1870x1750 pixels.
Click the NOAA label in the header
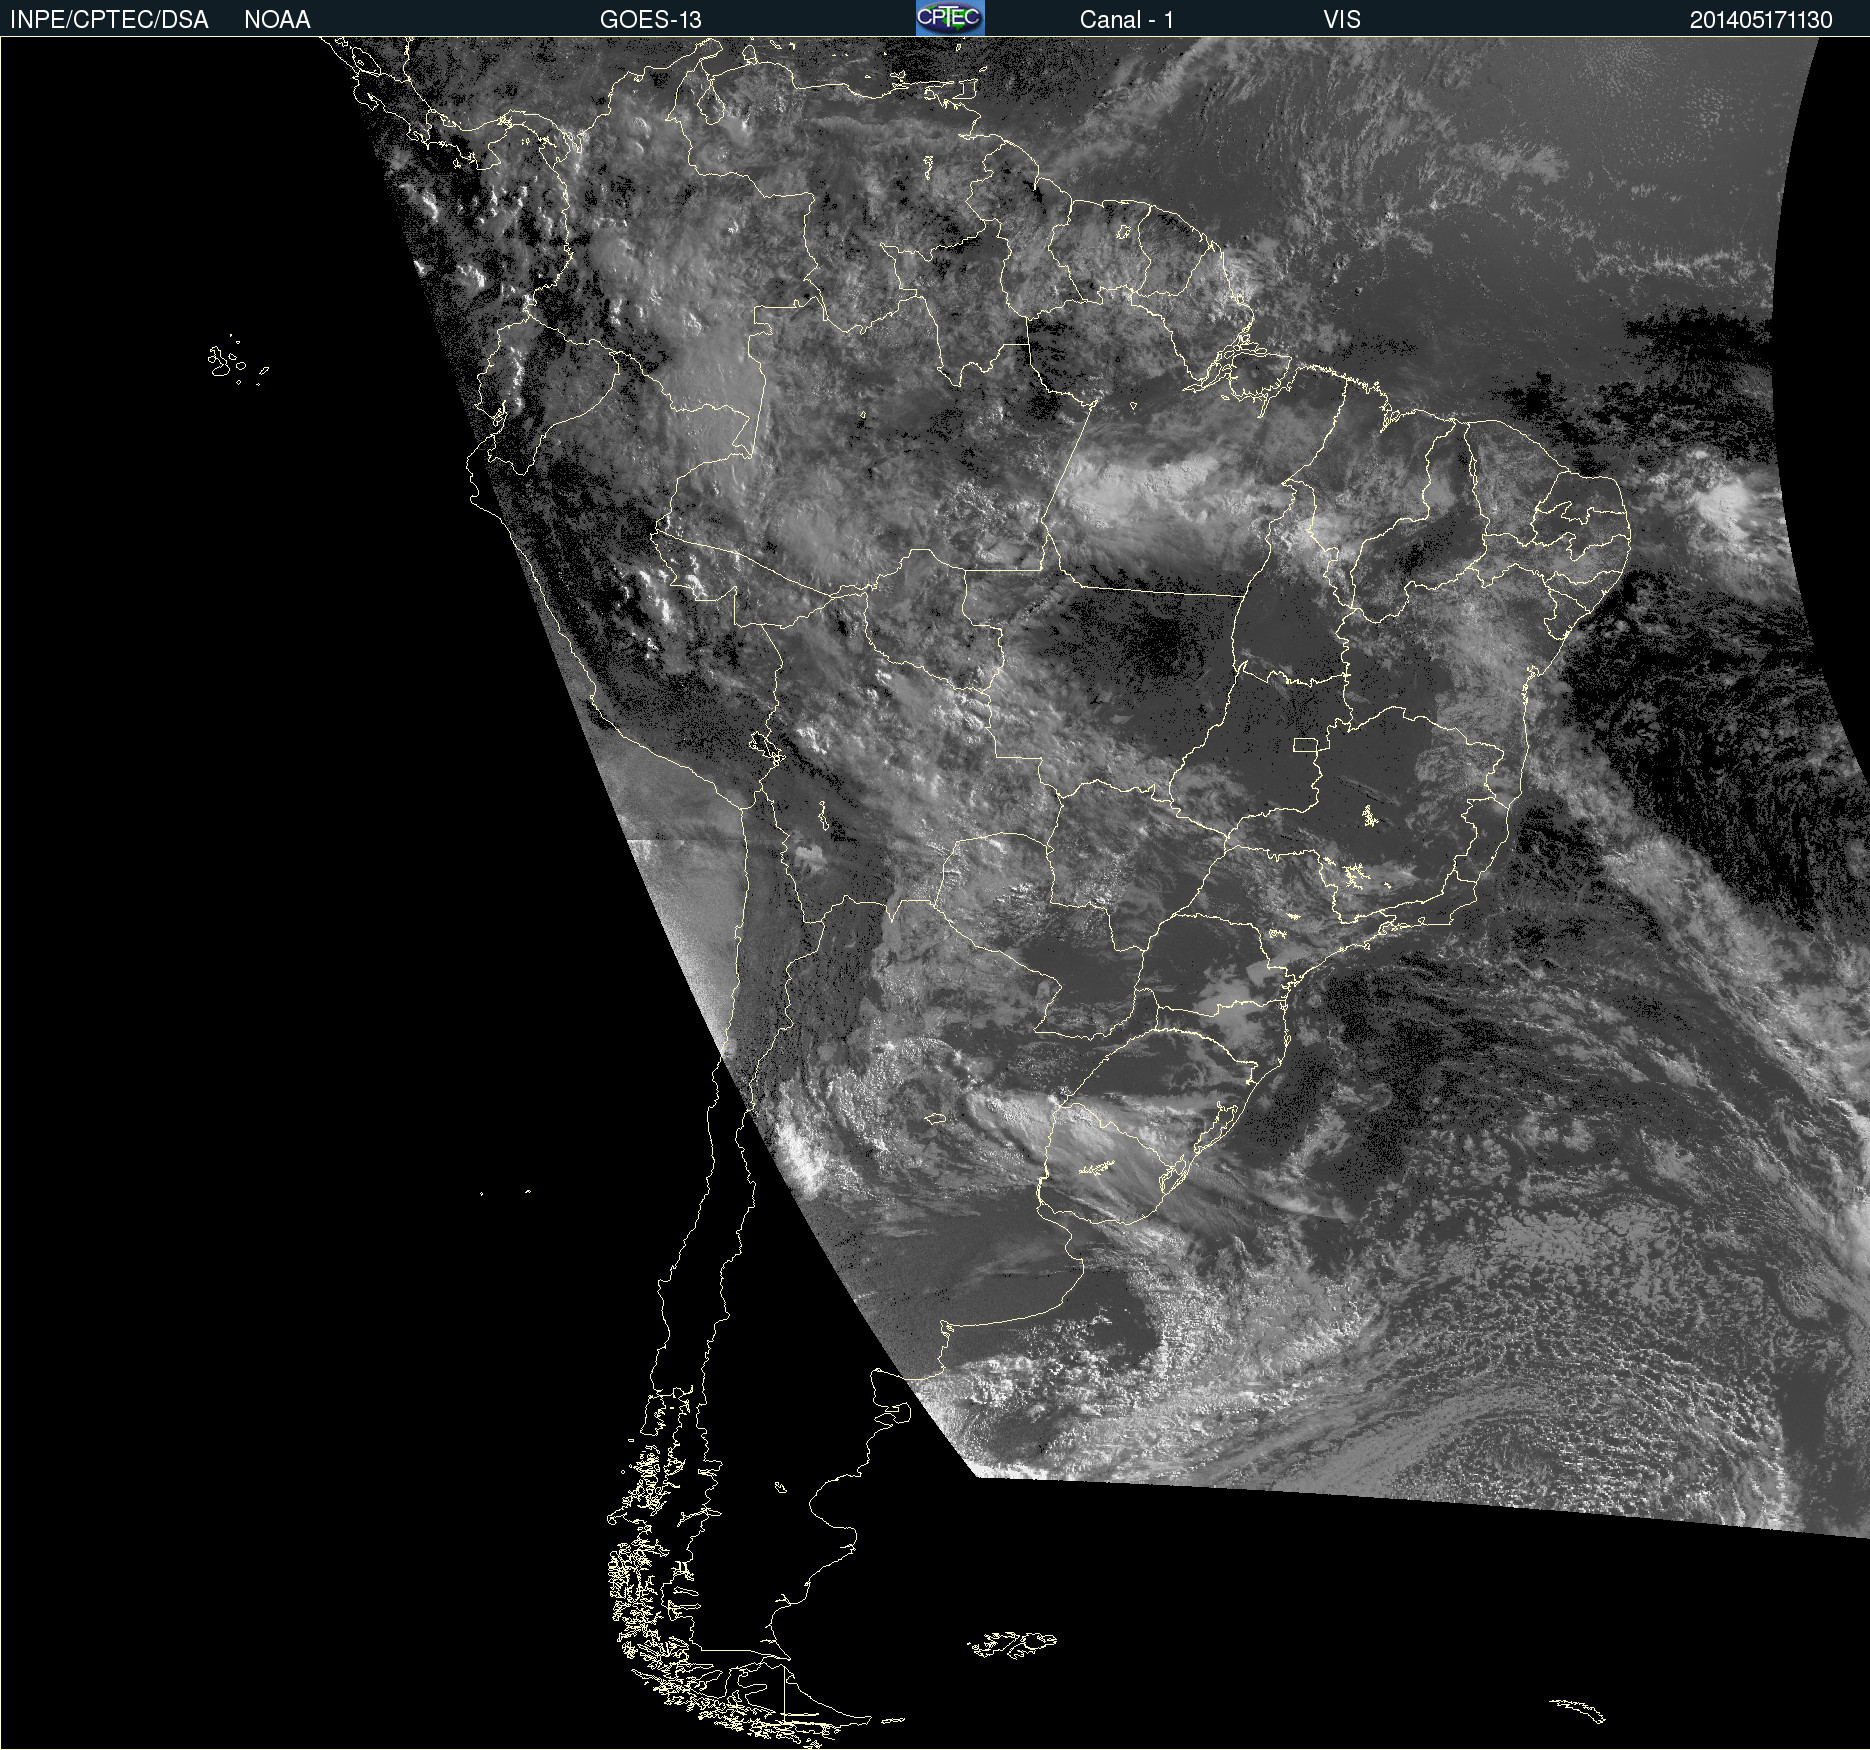click(277, 19)
